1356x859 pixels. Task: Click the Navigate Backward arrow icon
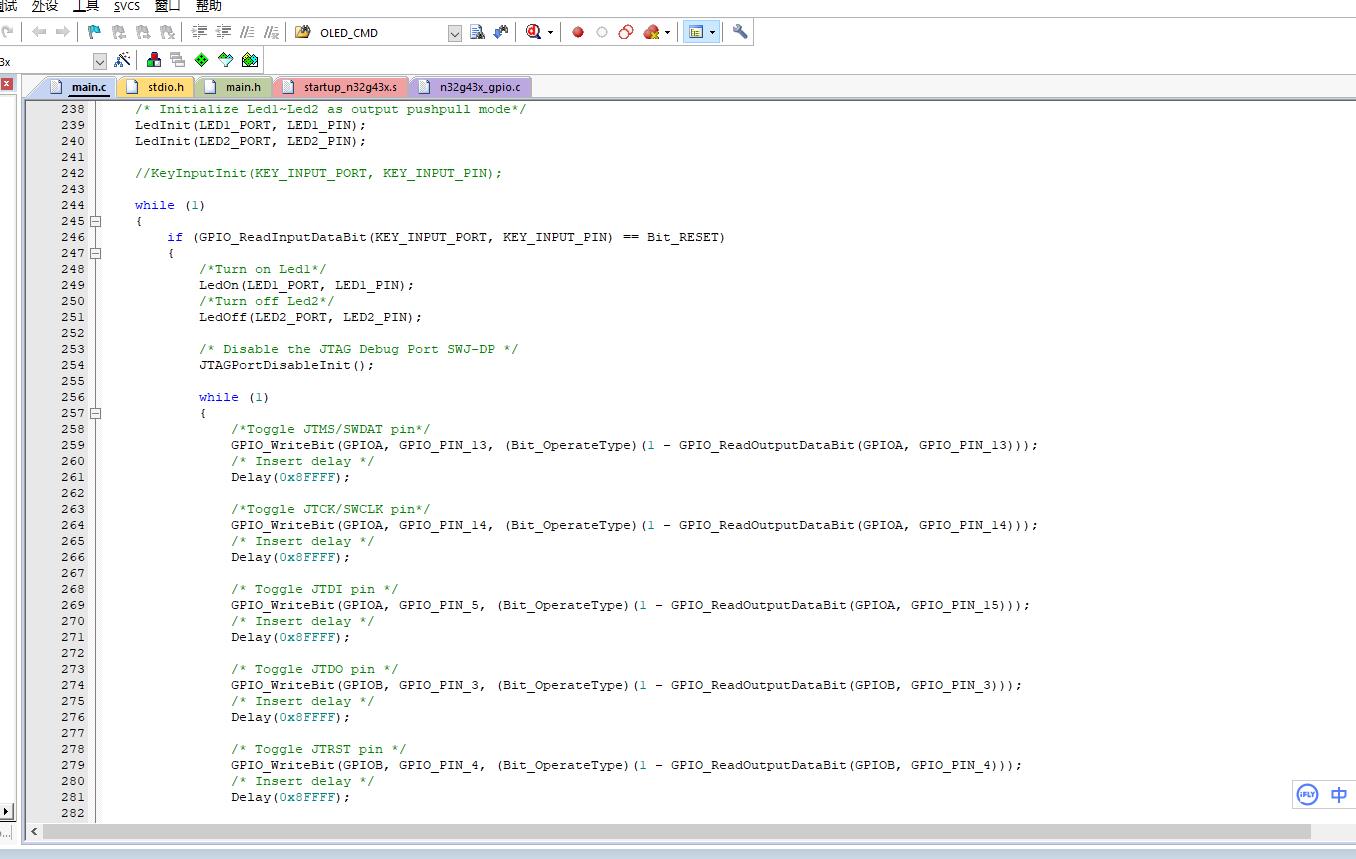pos(40,32)
